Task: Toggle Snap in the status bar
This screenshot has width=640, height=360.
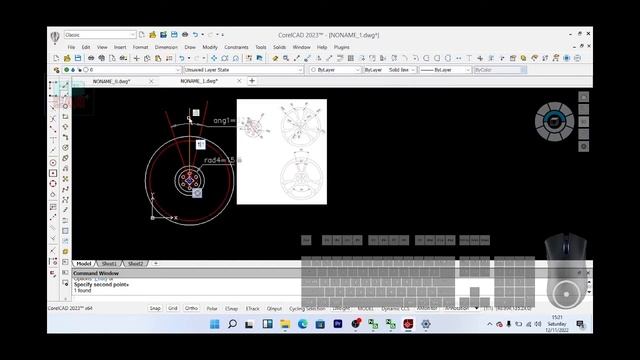Action: 155,308
